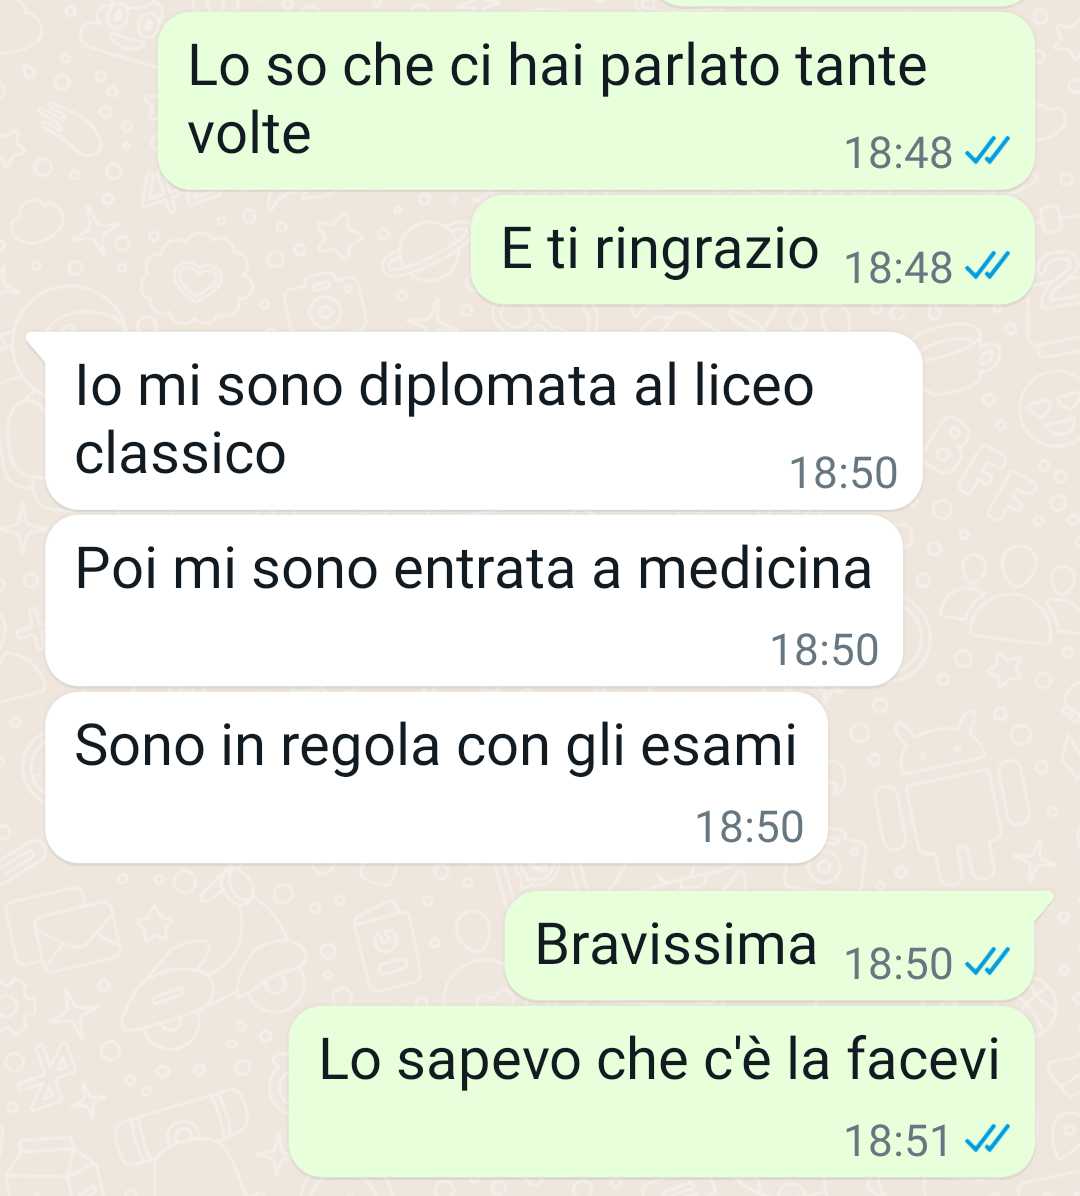Tap the message "Lo sapevo che c'è la facevi"
This screenshot has height=1196, width=1080.
(x=661, y=1092)
